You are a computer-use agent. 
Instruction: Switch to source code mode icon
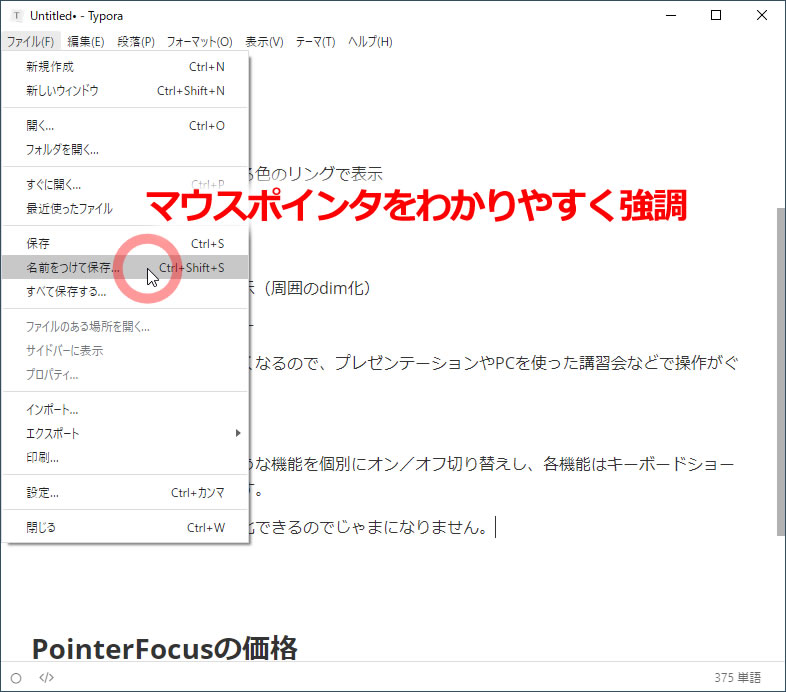point(46,678)
